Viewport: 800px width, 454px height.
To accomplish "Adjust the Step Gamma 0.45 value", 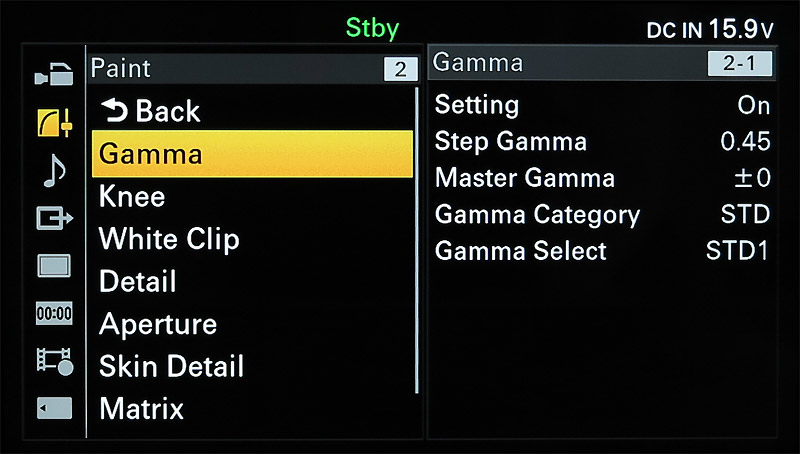I will point(745,142).
